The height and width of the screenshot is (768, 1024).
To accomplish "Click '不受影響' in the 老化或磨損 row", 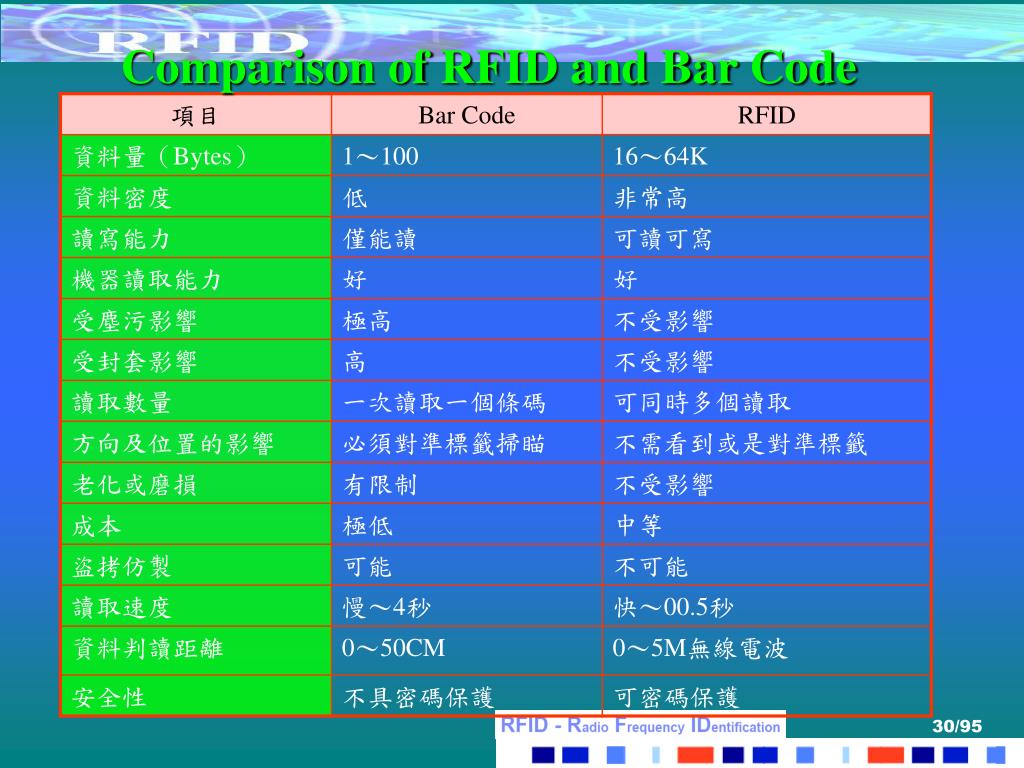I will point(766,485).
